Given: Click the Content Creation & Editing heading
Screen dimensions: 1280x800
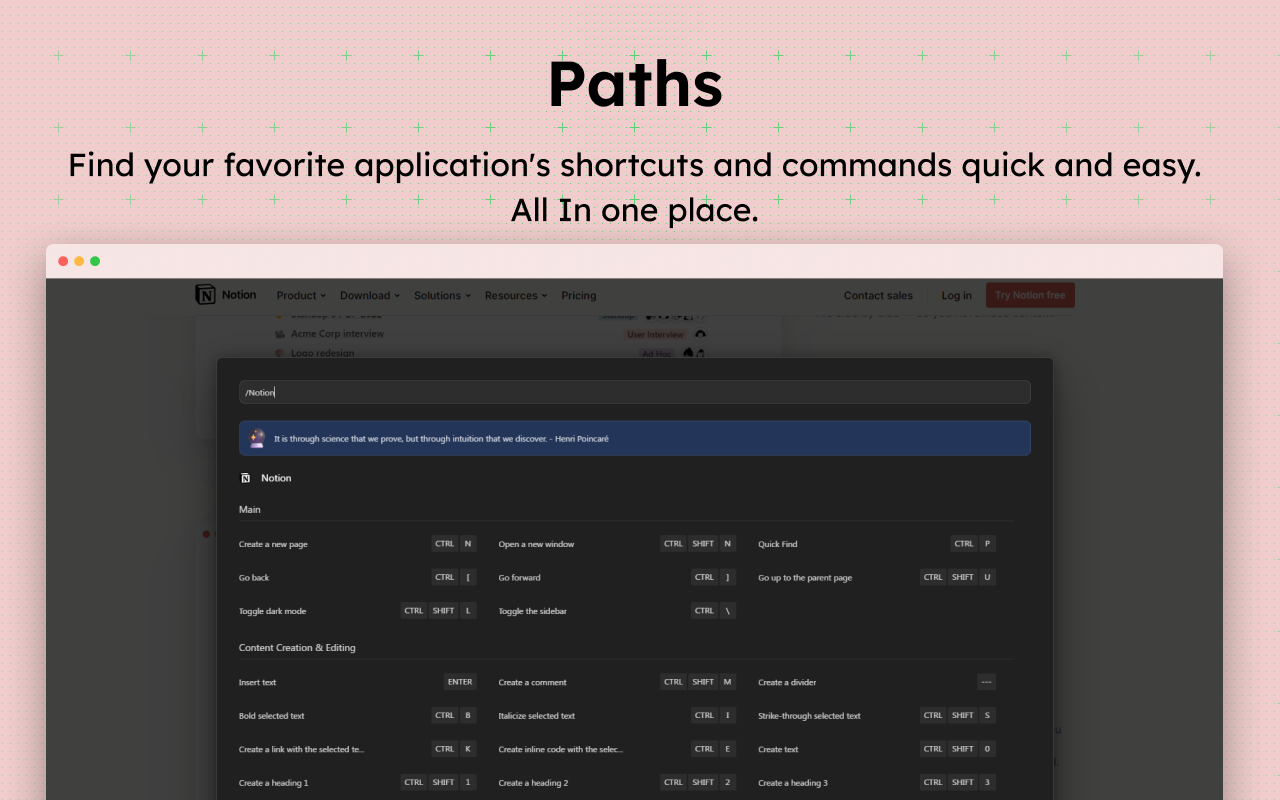Looking at the screenshot, I should pos(297,648).
